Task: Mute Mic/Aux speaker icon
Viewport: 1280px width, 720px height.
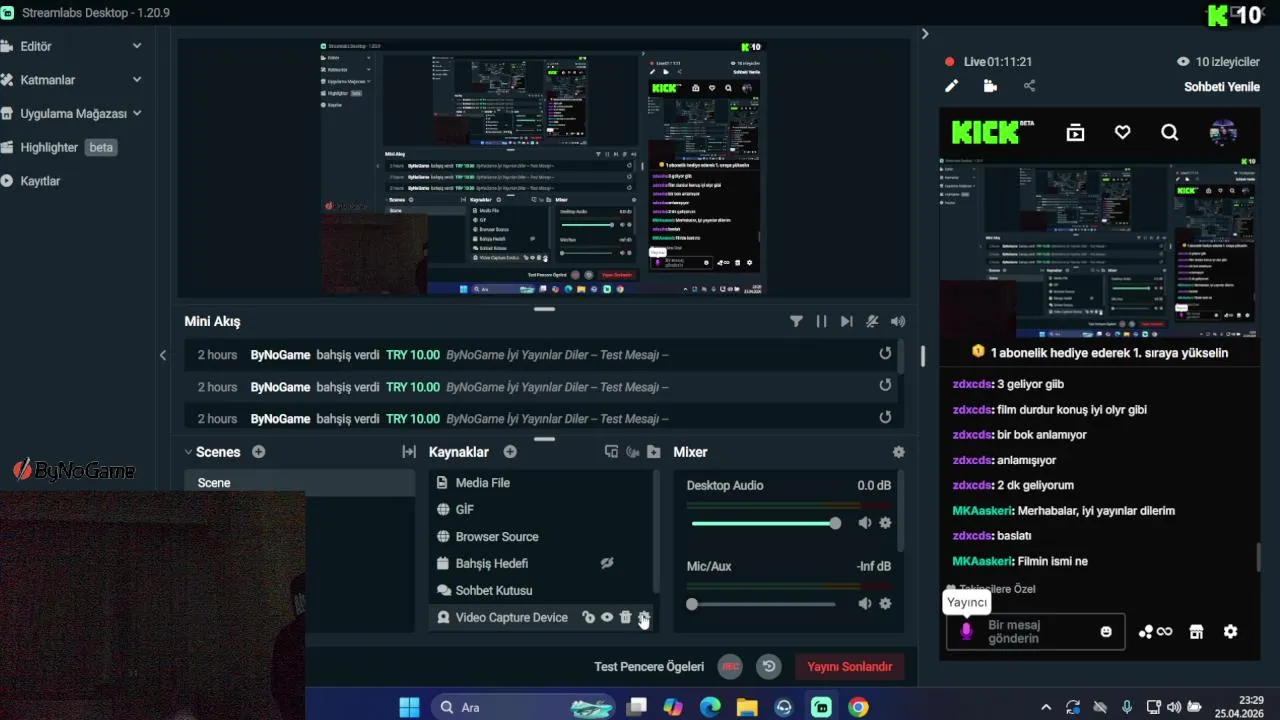Action: (865, 604)
